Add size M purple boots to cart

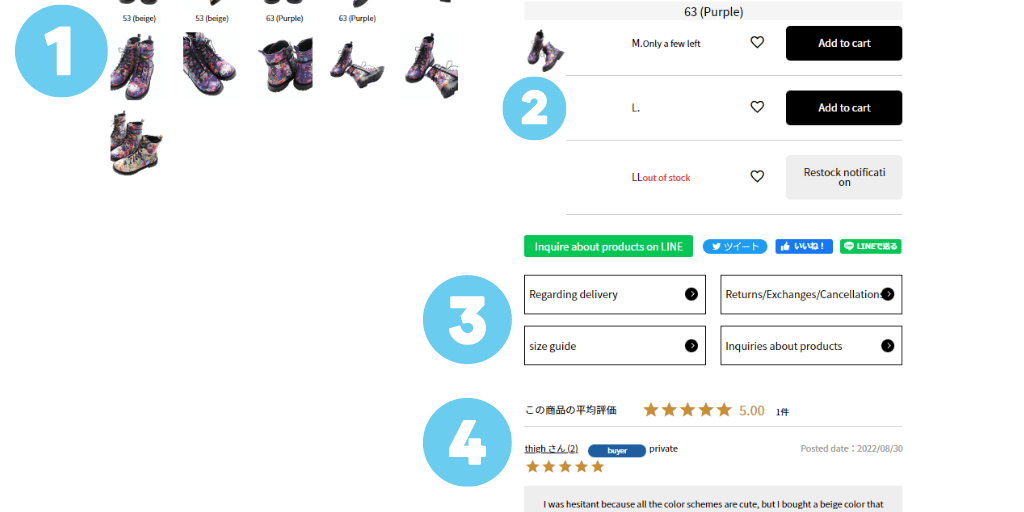[844, 43]
